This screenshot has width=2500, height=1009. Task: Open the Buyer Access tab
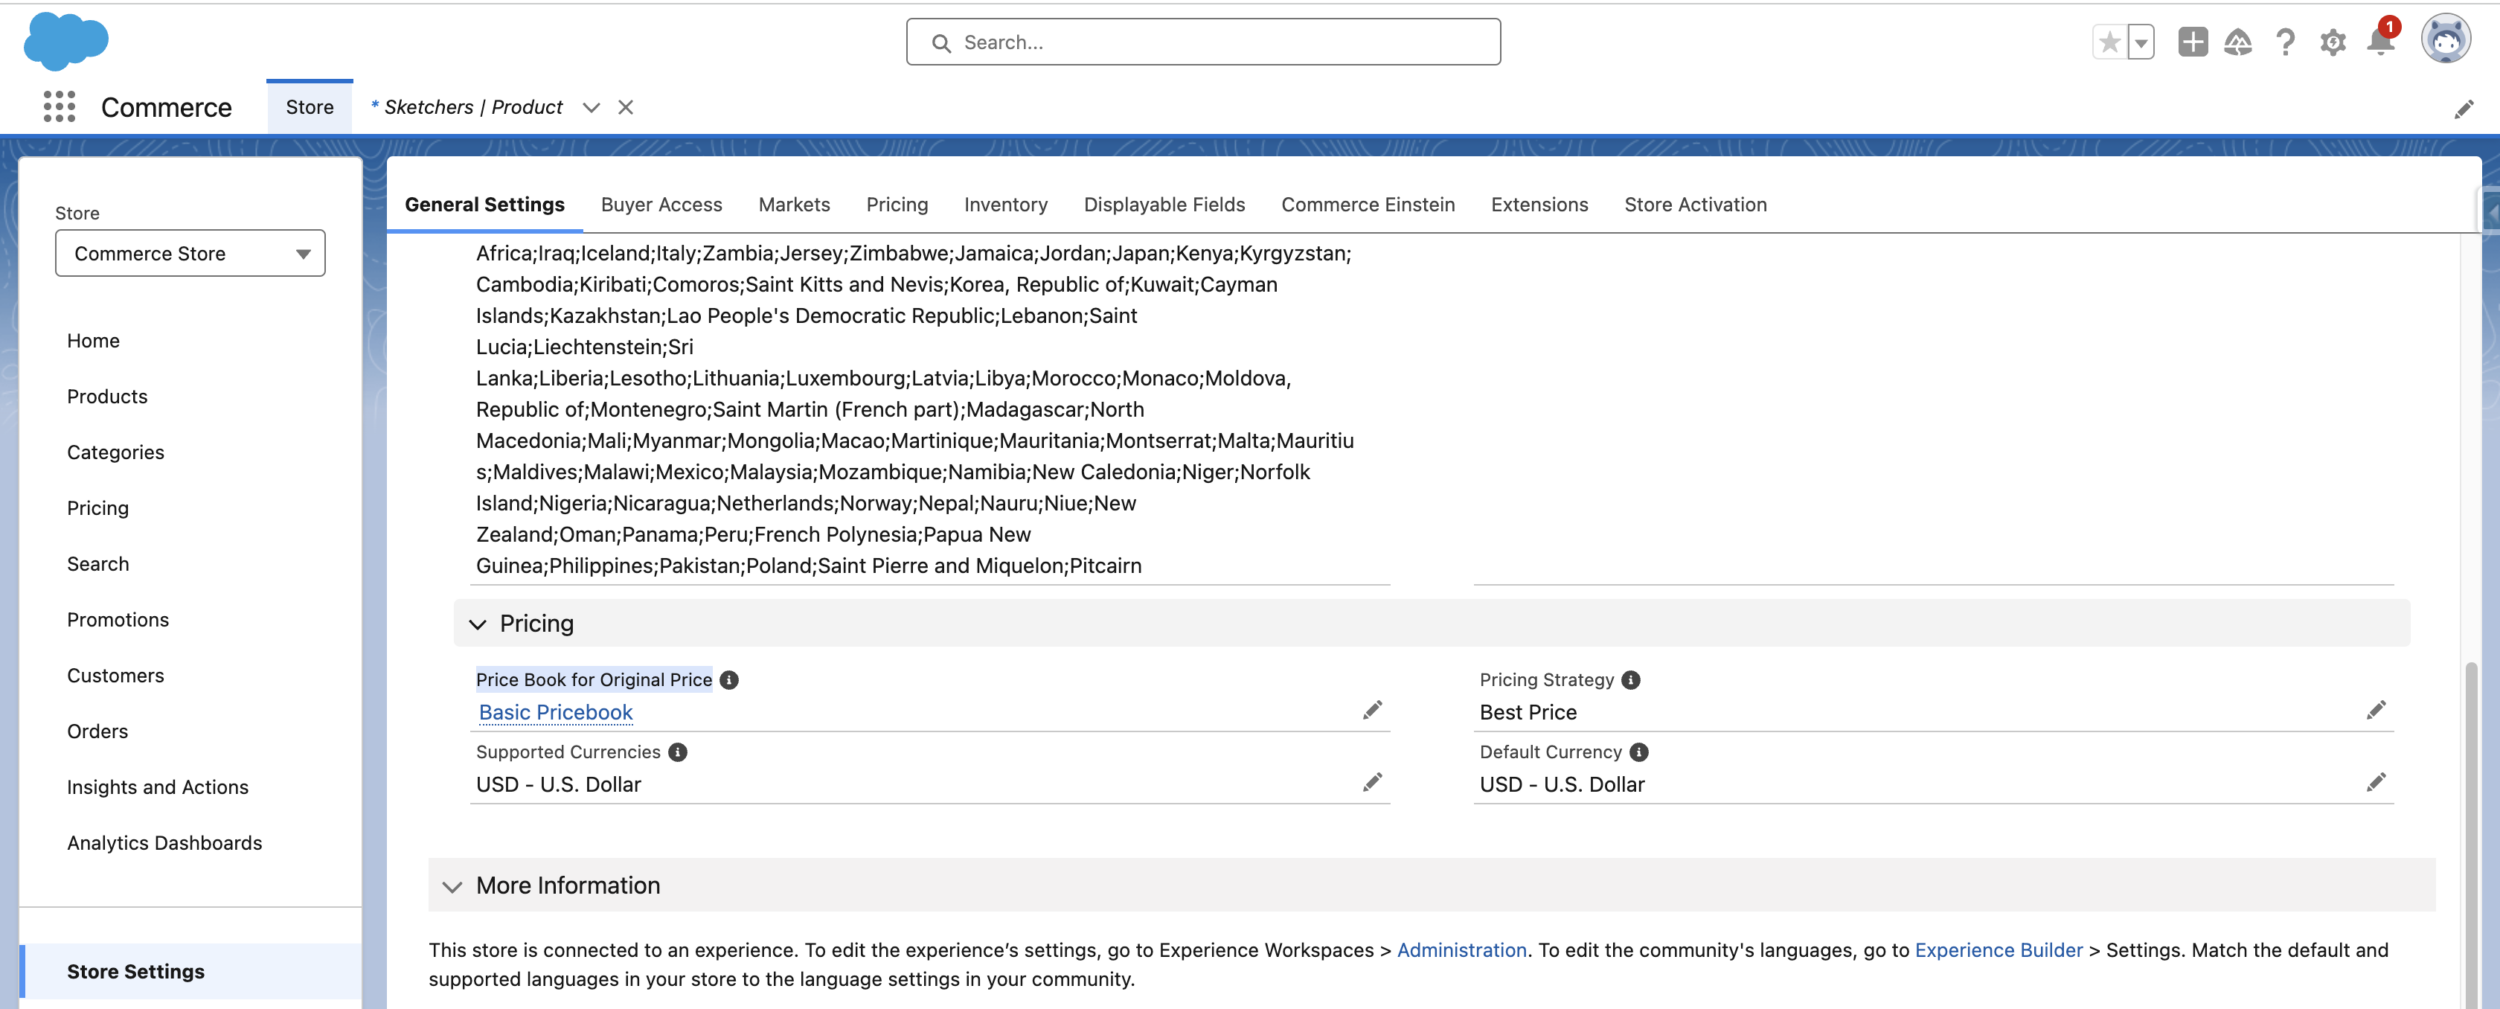[661, 205]
